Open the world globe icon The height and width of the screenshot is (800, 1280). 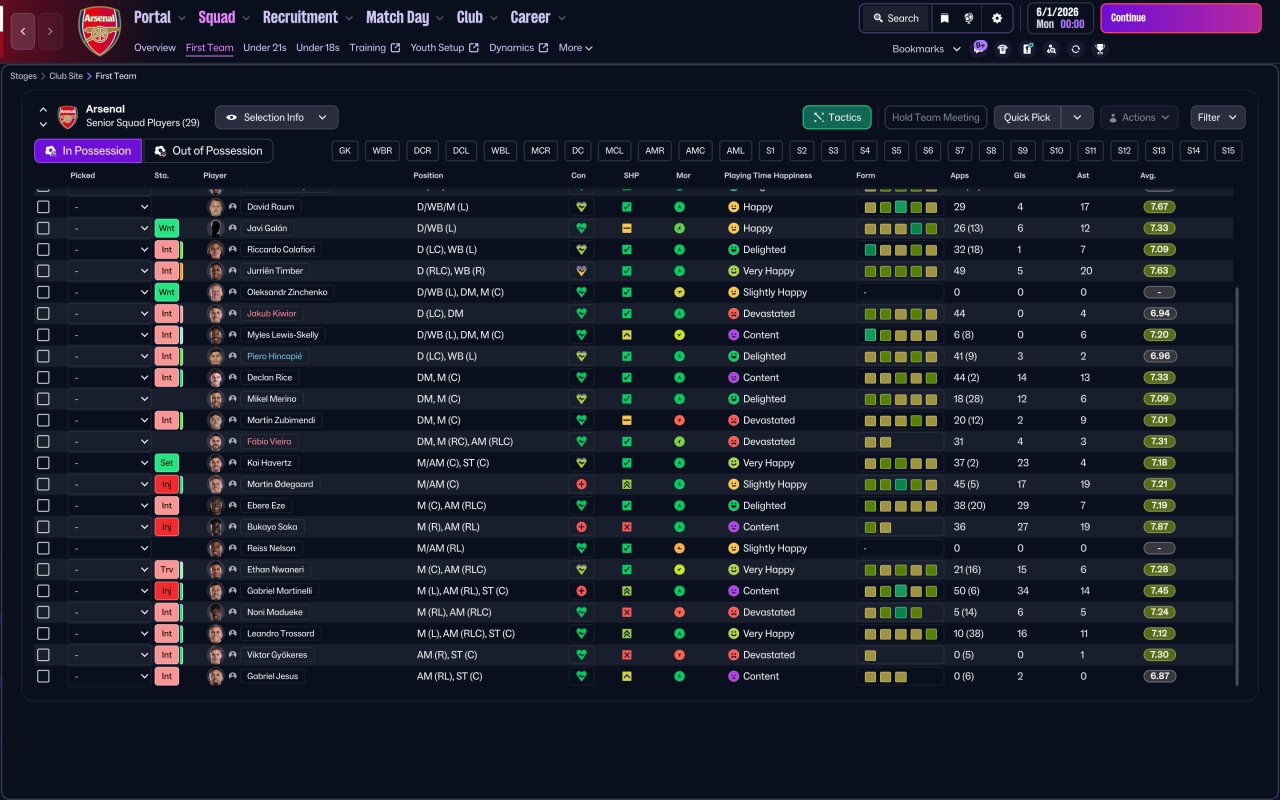click(x=969, y=18)
